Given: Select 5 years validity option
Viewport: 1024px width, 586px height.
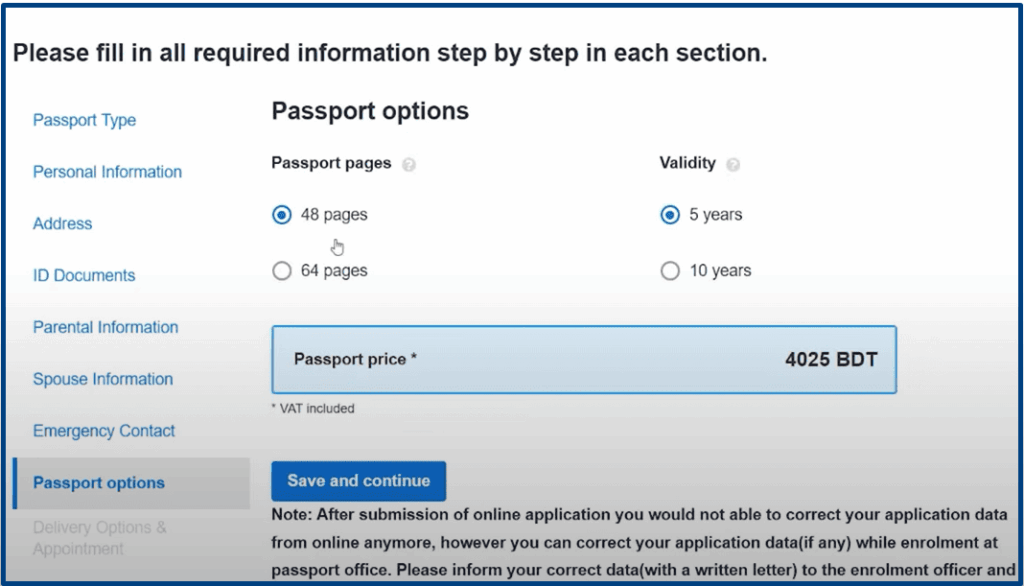Looking at the screenshot, I should pos(670,215).
